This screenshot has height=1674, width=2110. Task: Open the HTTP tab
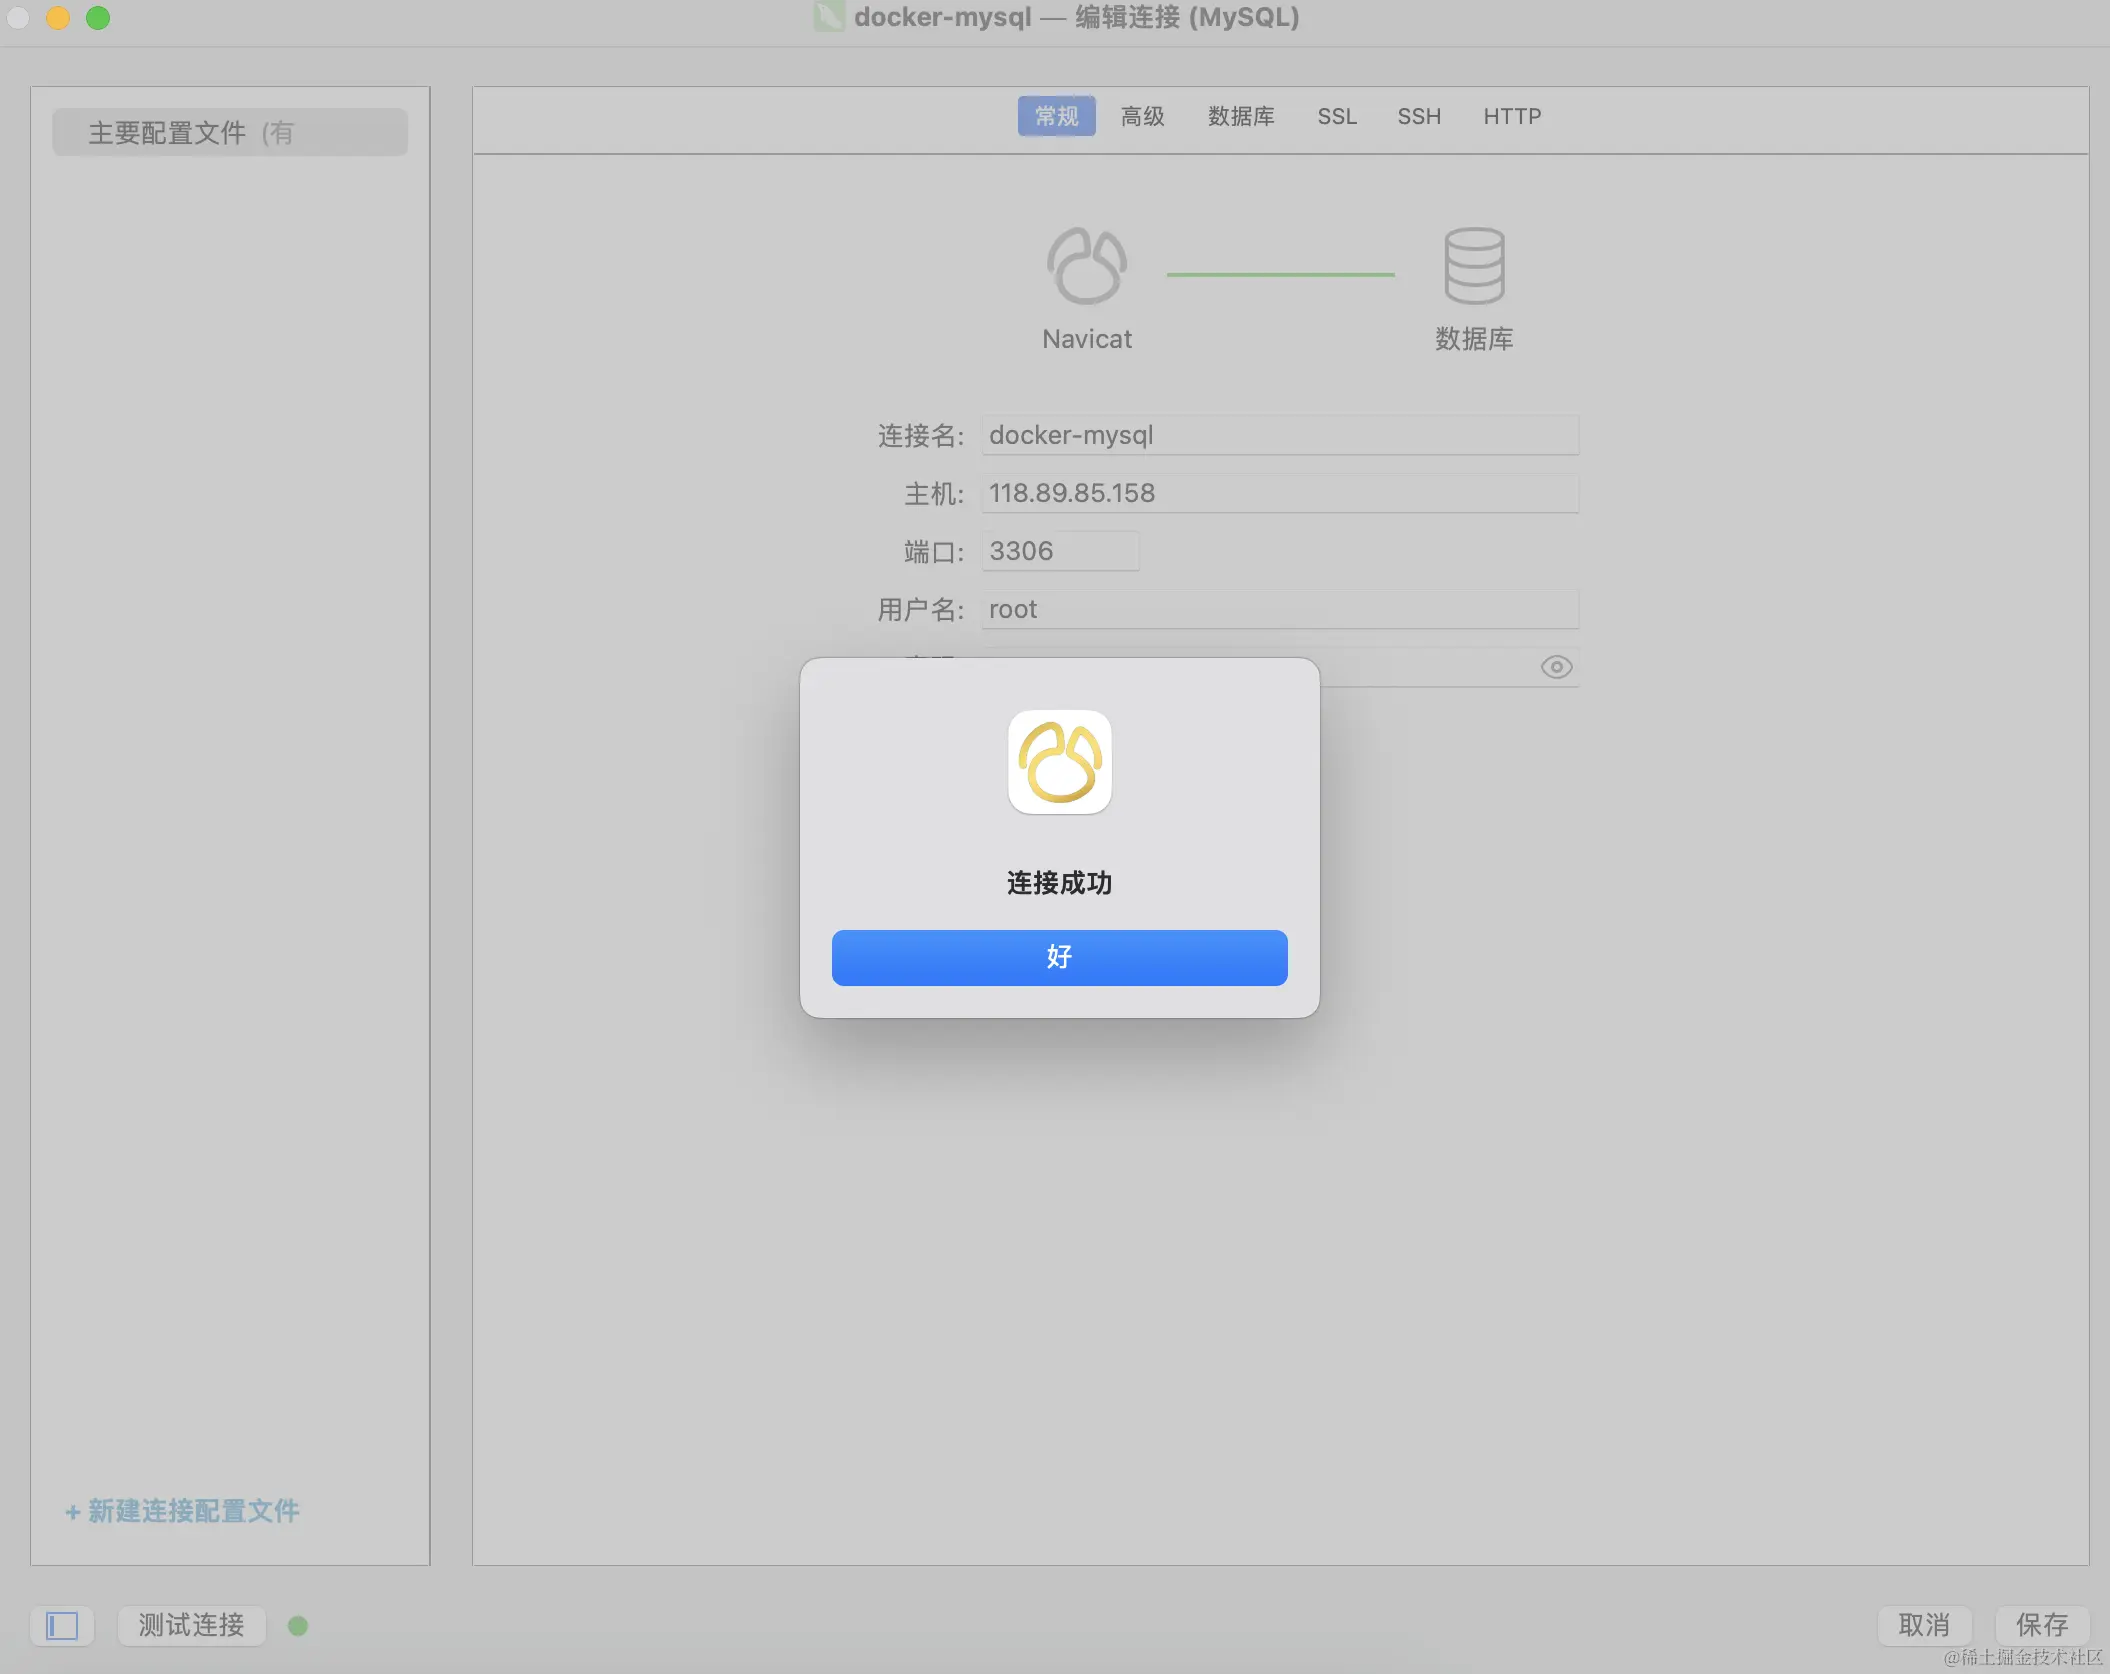[1511, 116]
